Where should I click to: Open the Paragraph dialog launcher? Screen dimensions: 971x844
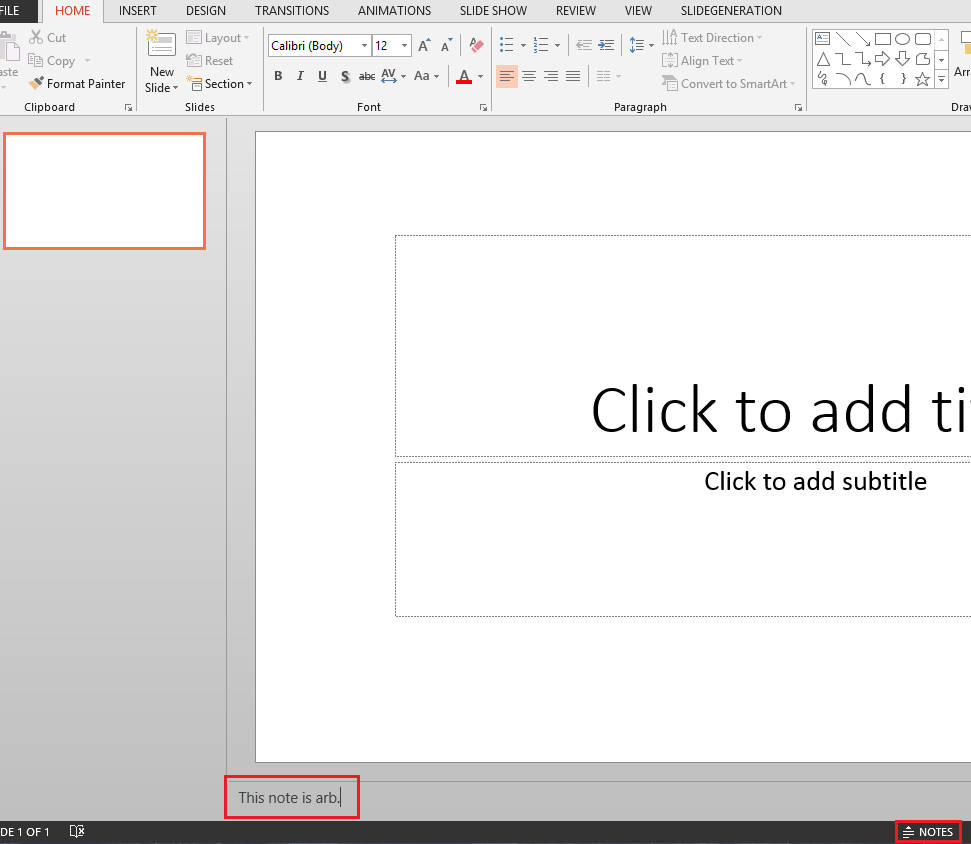[798, 108]
